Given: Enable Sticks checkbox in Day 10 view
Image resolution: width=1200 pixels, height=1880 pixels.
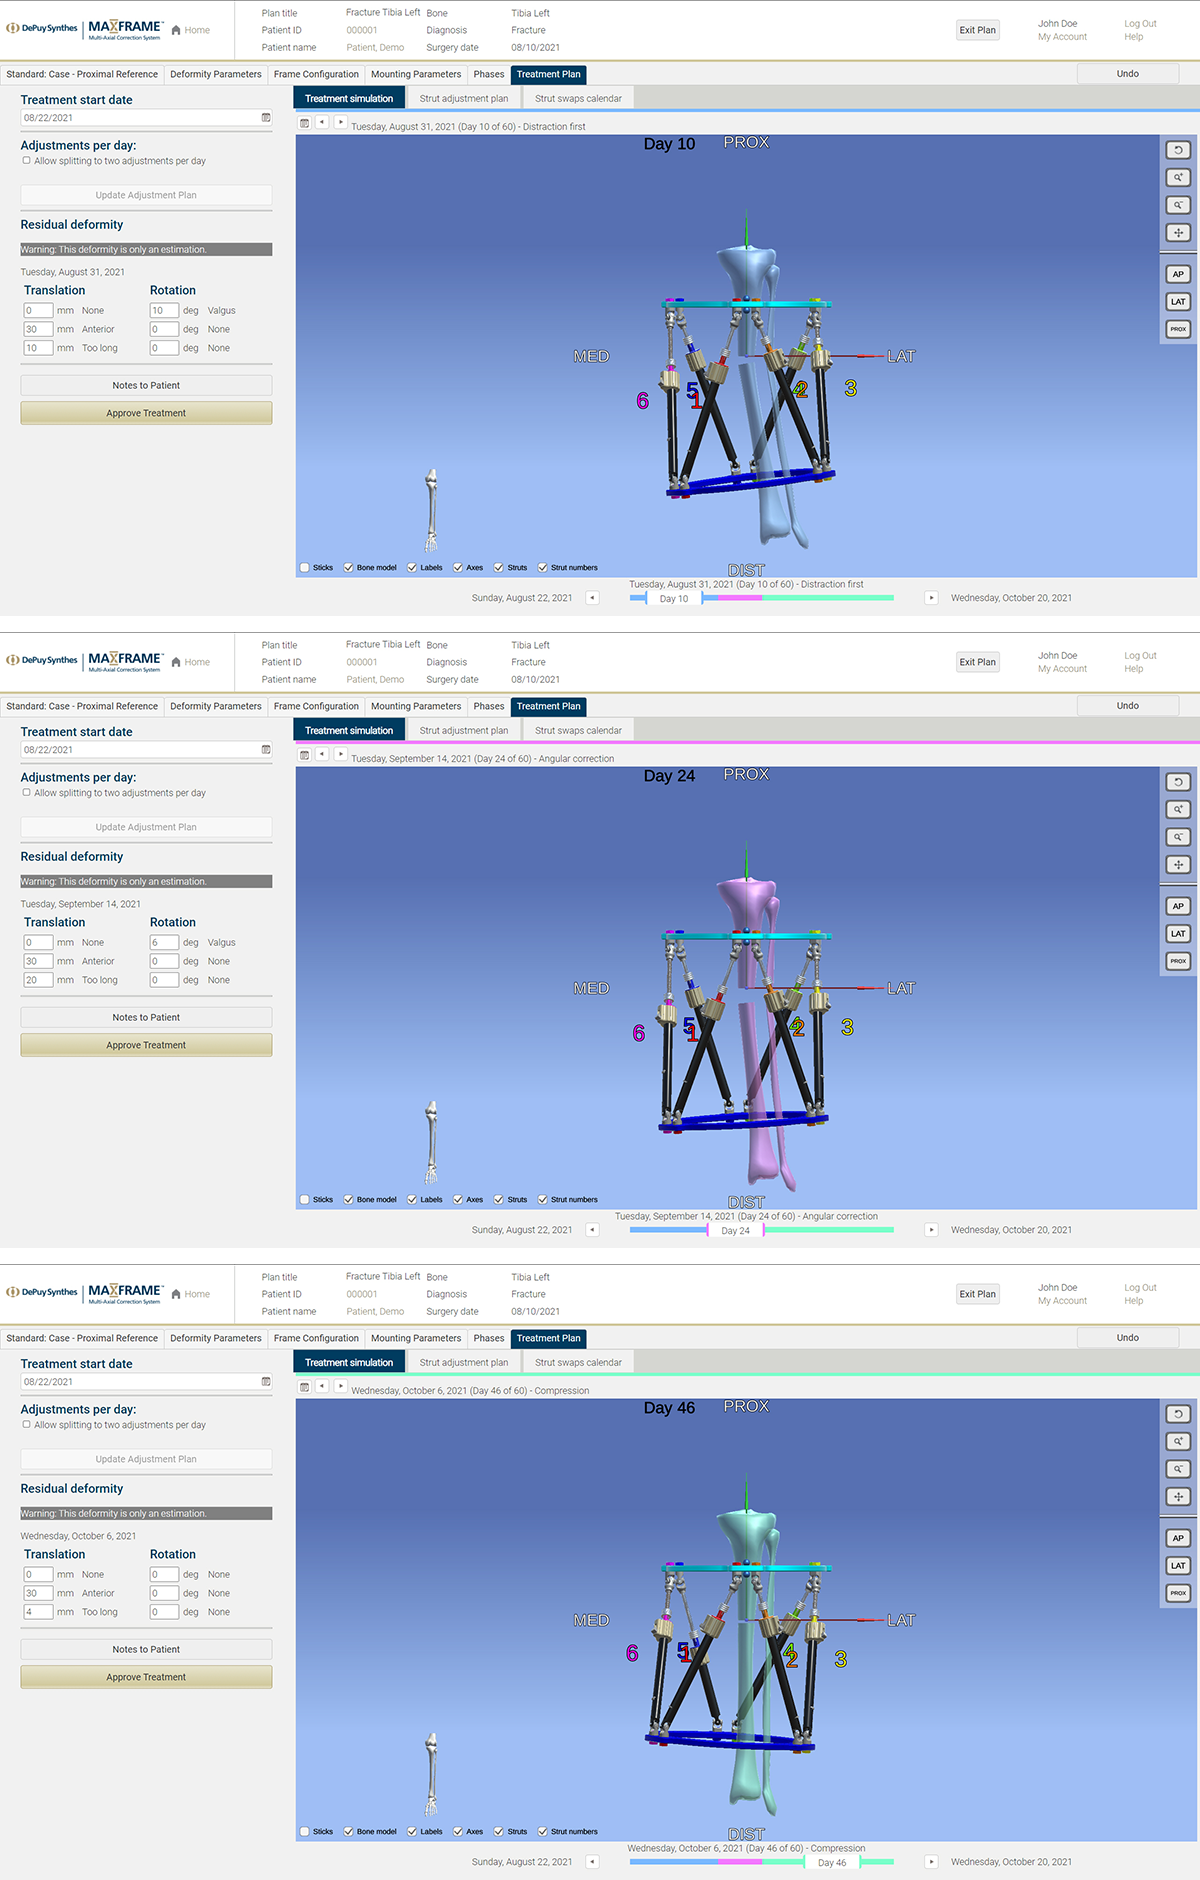Looking at the screenshot, I should pos(305,567).
